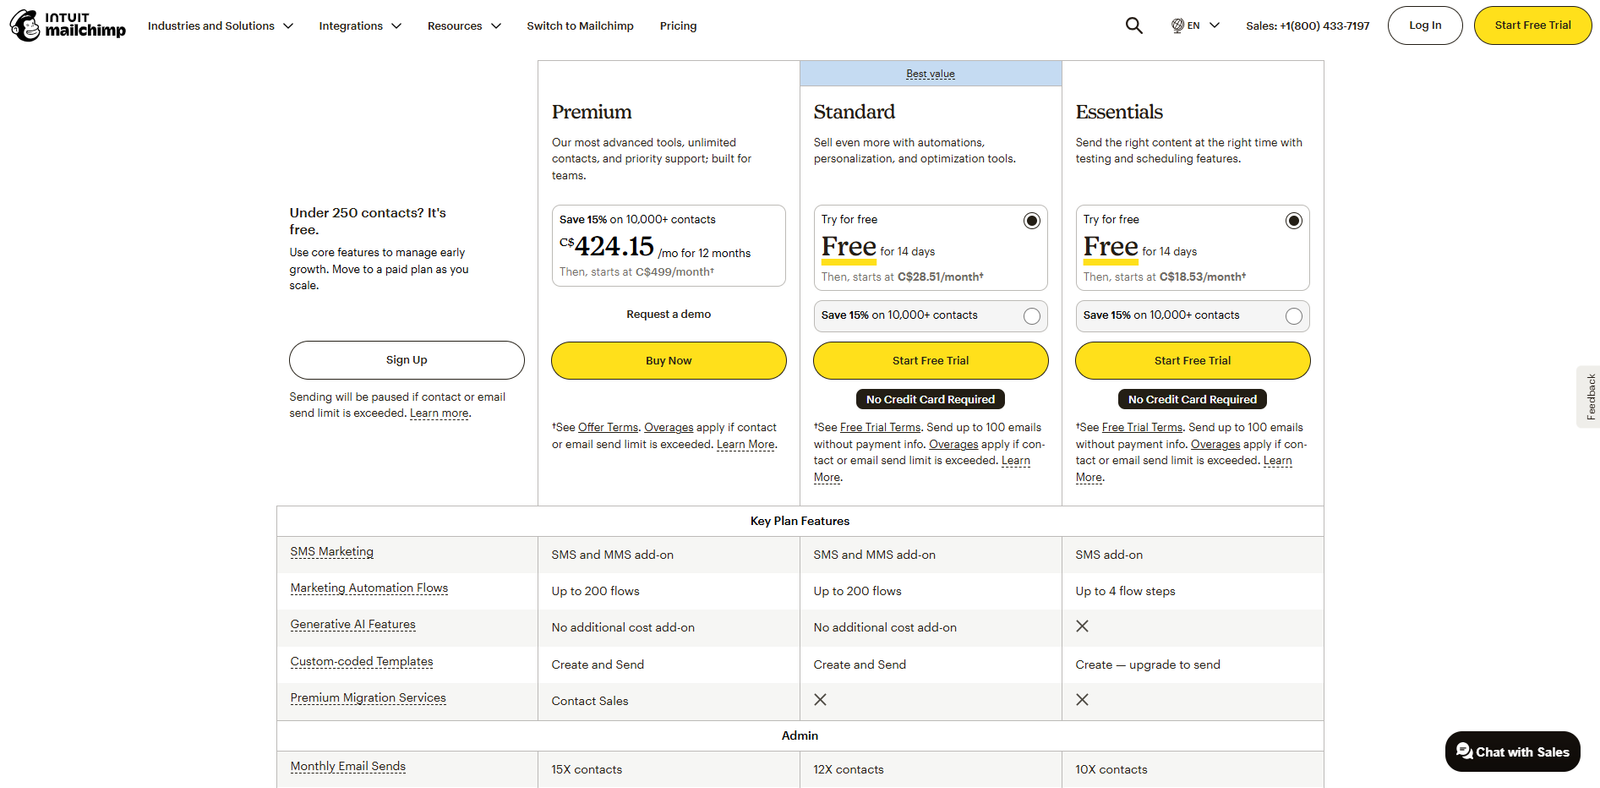
Task: Select Standard Save 15% radio option
Action: pos(1032,316)
